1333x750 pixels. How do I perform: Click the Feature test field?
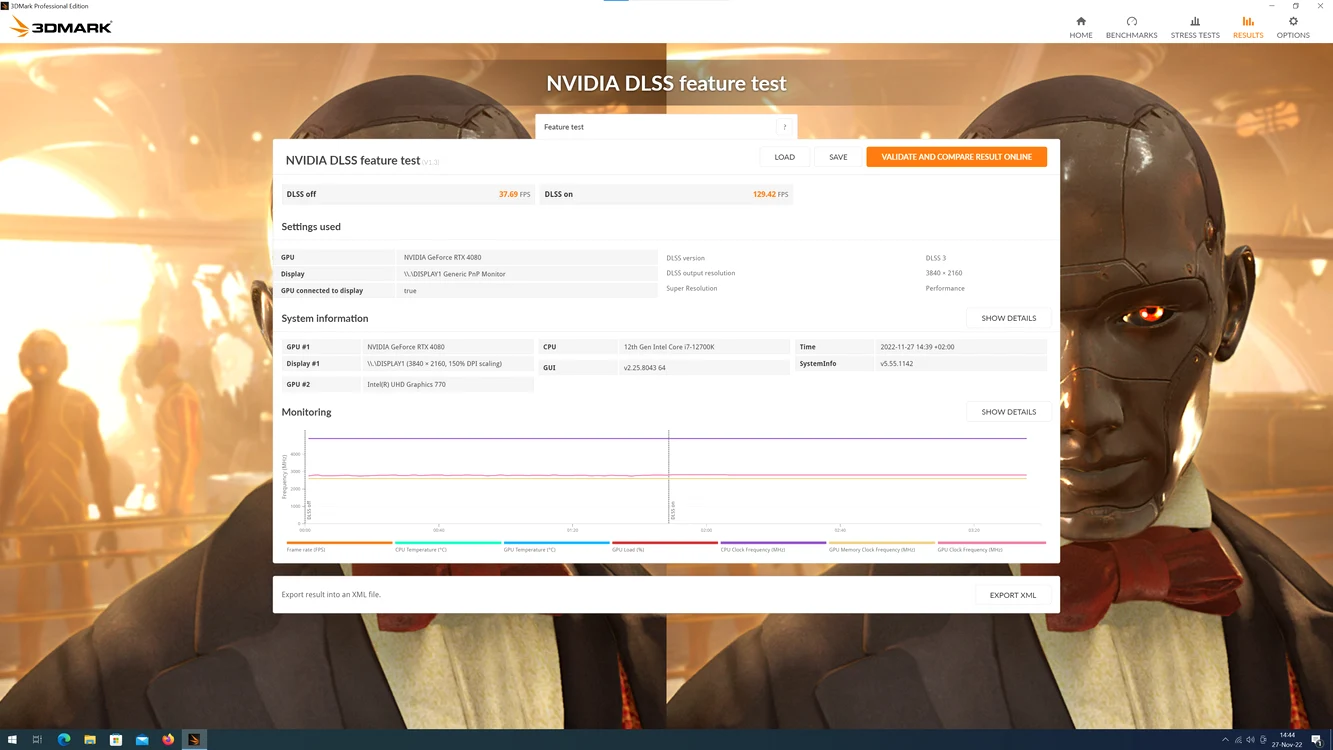(666, 127)
